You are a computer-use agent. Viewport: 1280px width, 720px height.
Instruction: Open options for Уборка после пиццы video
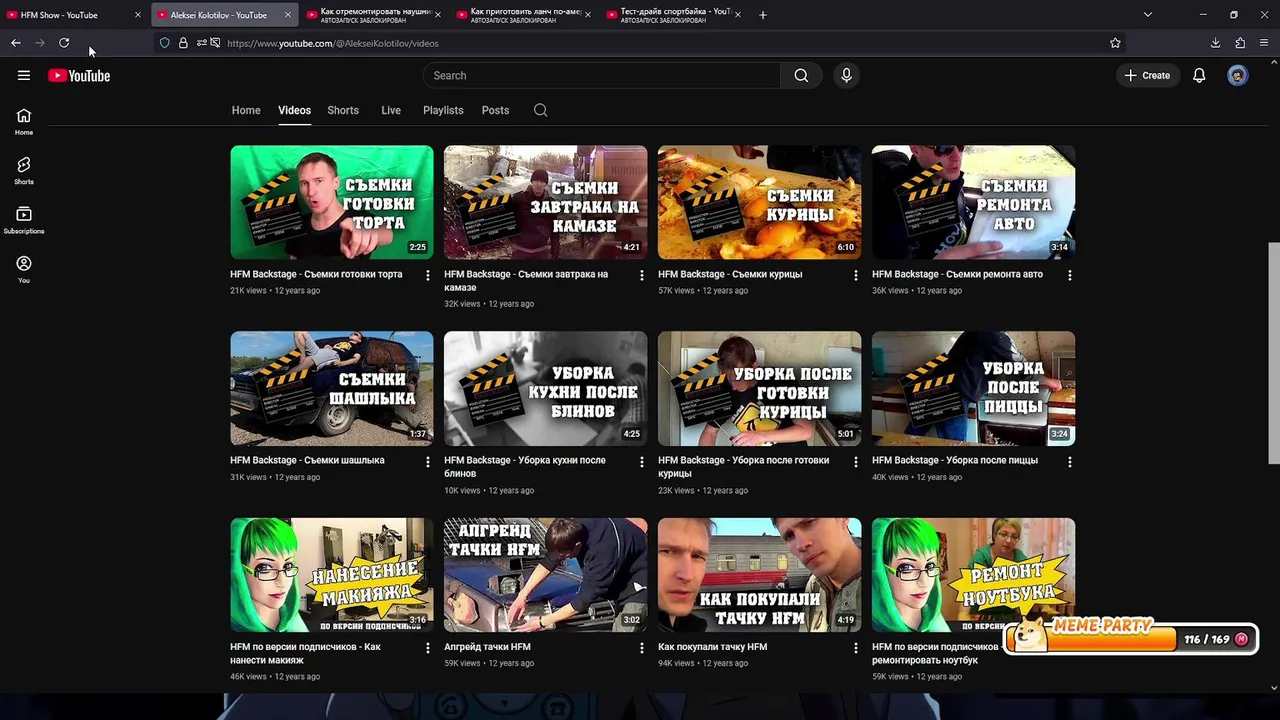point(1070,462)
